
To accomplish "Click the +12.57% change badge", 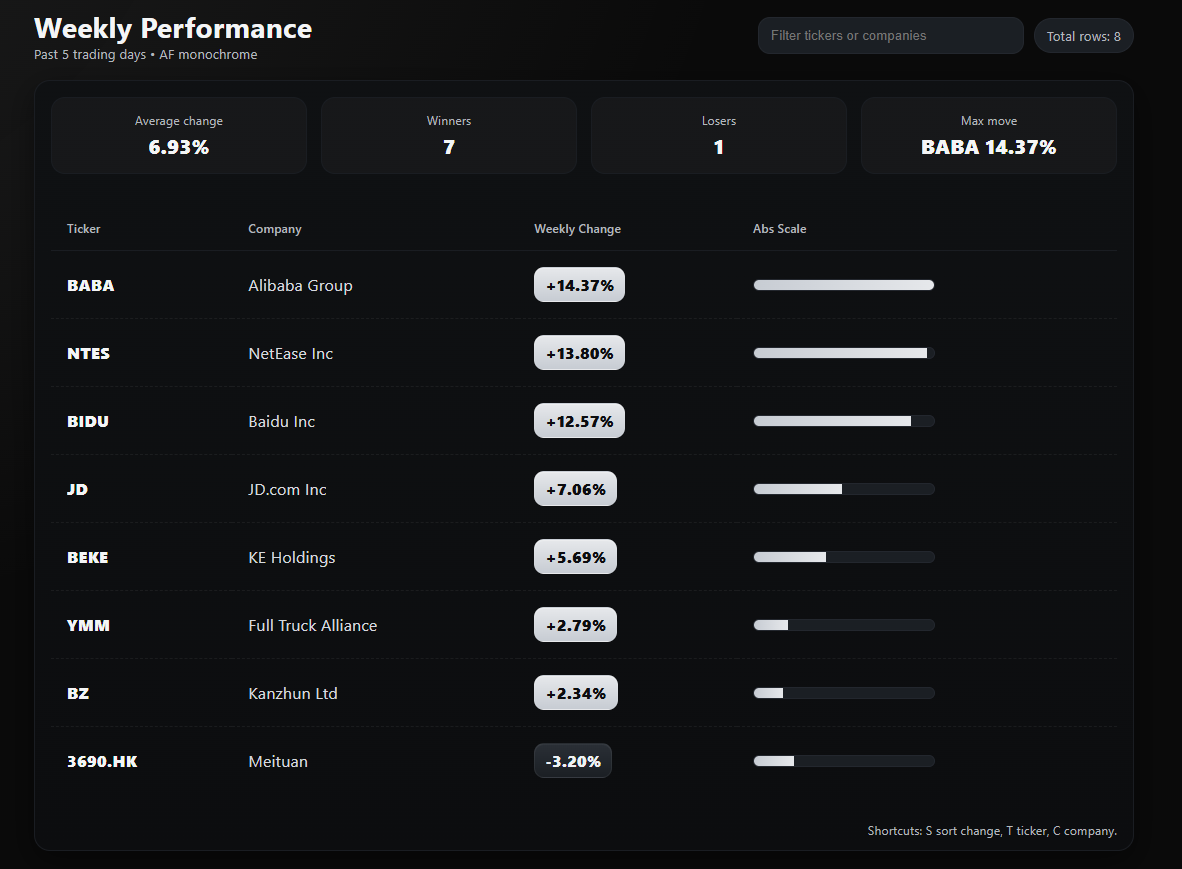I will (579, 421).
